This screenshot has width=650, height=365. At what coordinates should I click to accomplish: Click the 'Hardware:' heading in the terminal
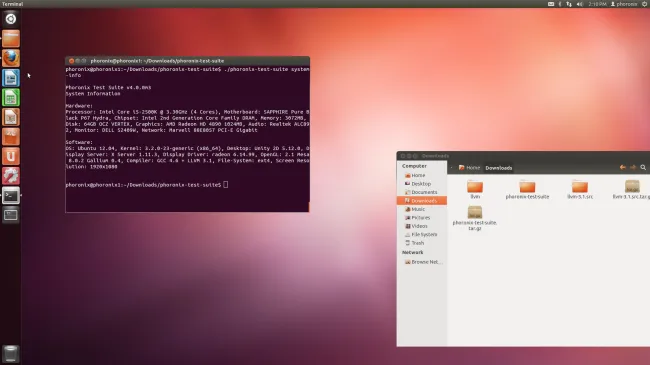(79, 106)
